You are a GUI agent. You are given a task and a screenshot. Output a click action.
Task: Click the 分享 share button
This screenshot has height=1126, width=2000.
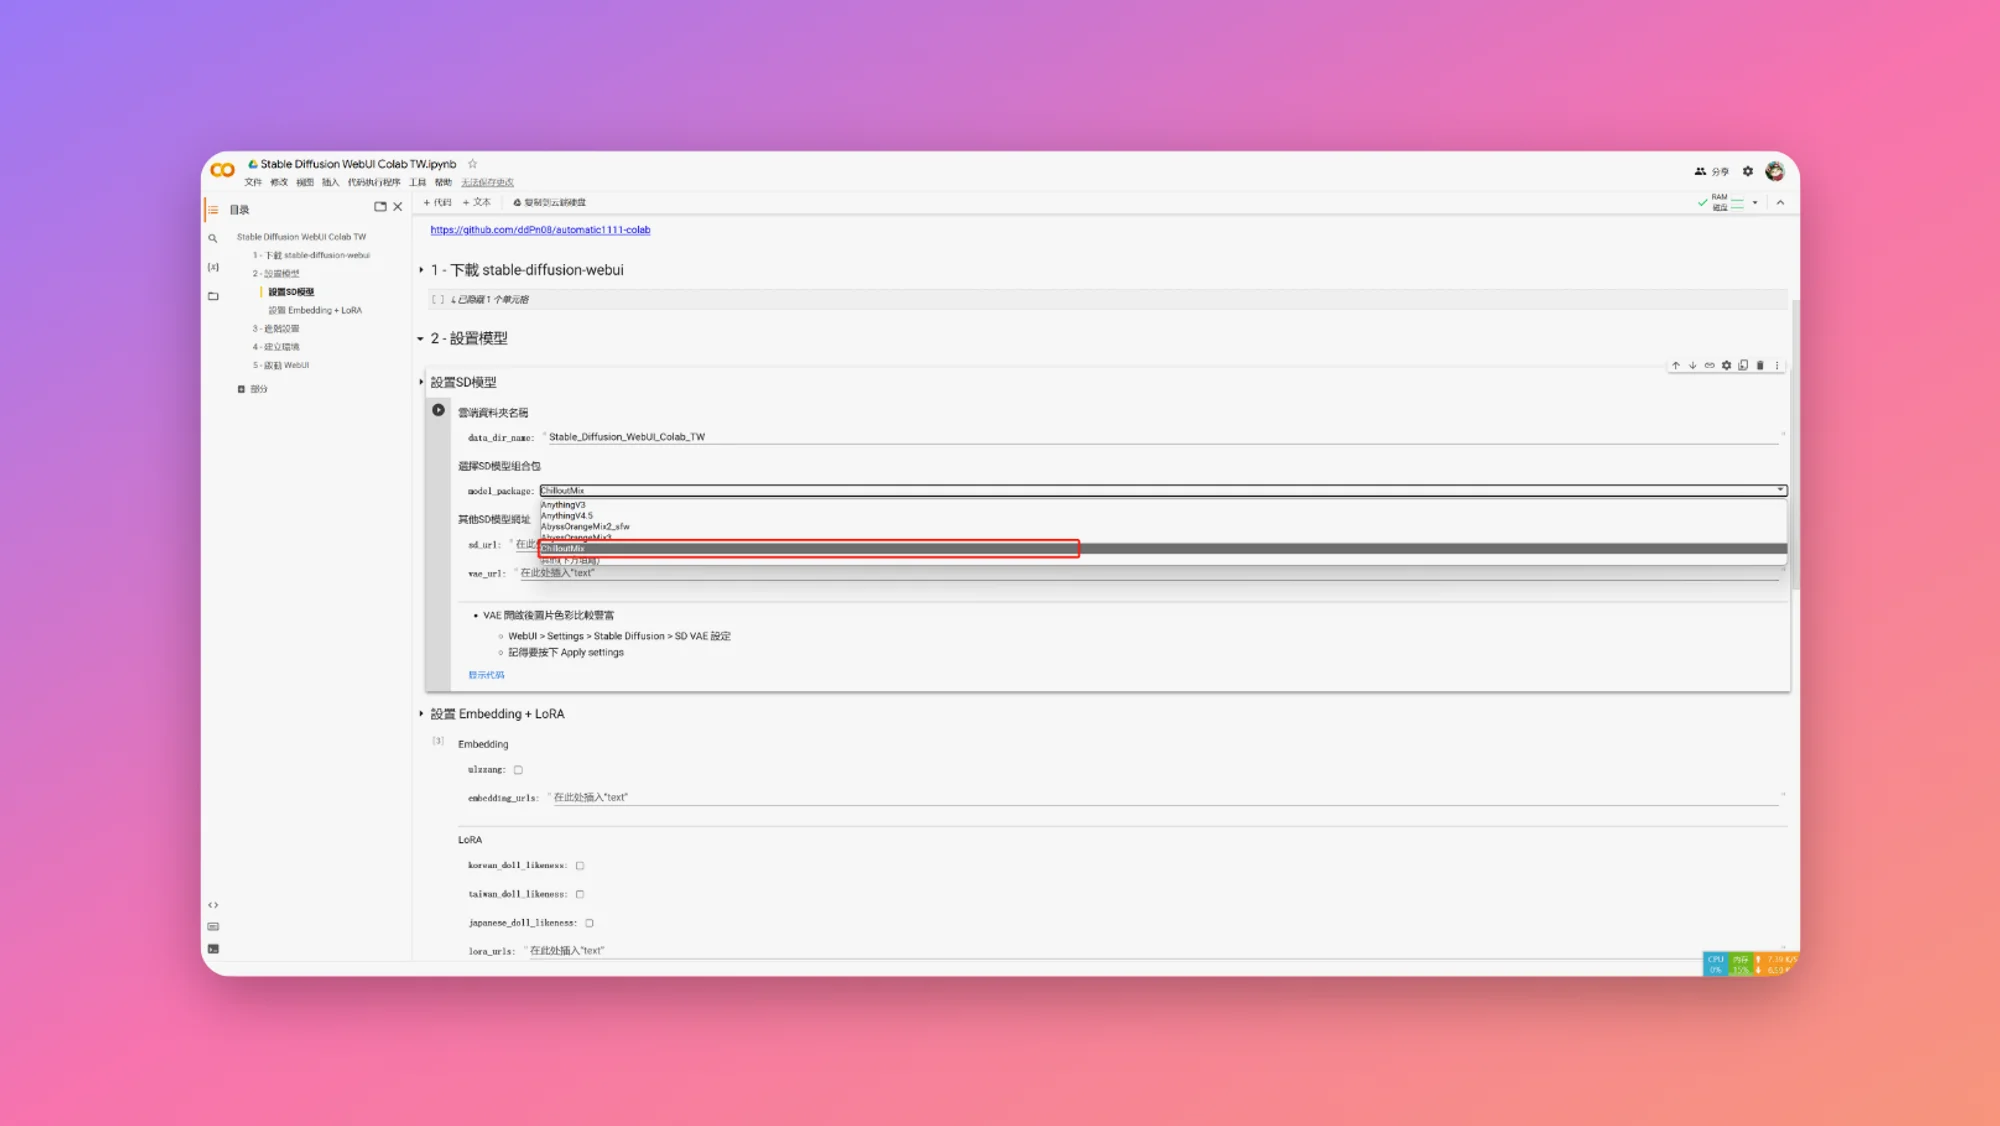(x=1712, y=172)
